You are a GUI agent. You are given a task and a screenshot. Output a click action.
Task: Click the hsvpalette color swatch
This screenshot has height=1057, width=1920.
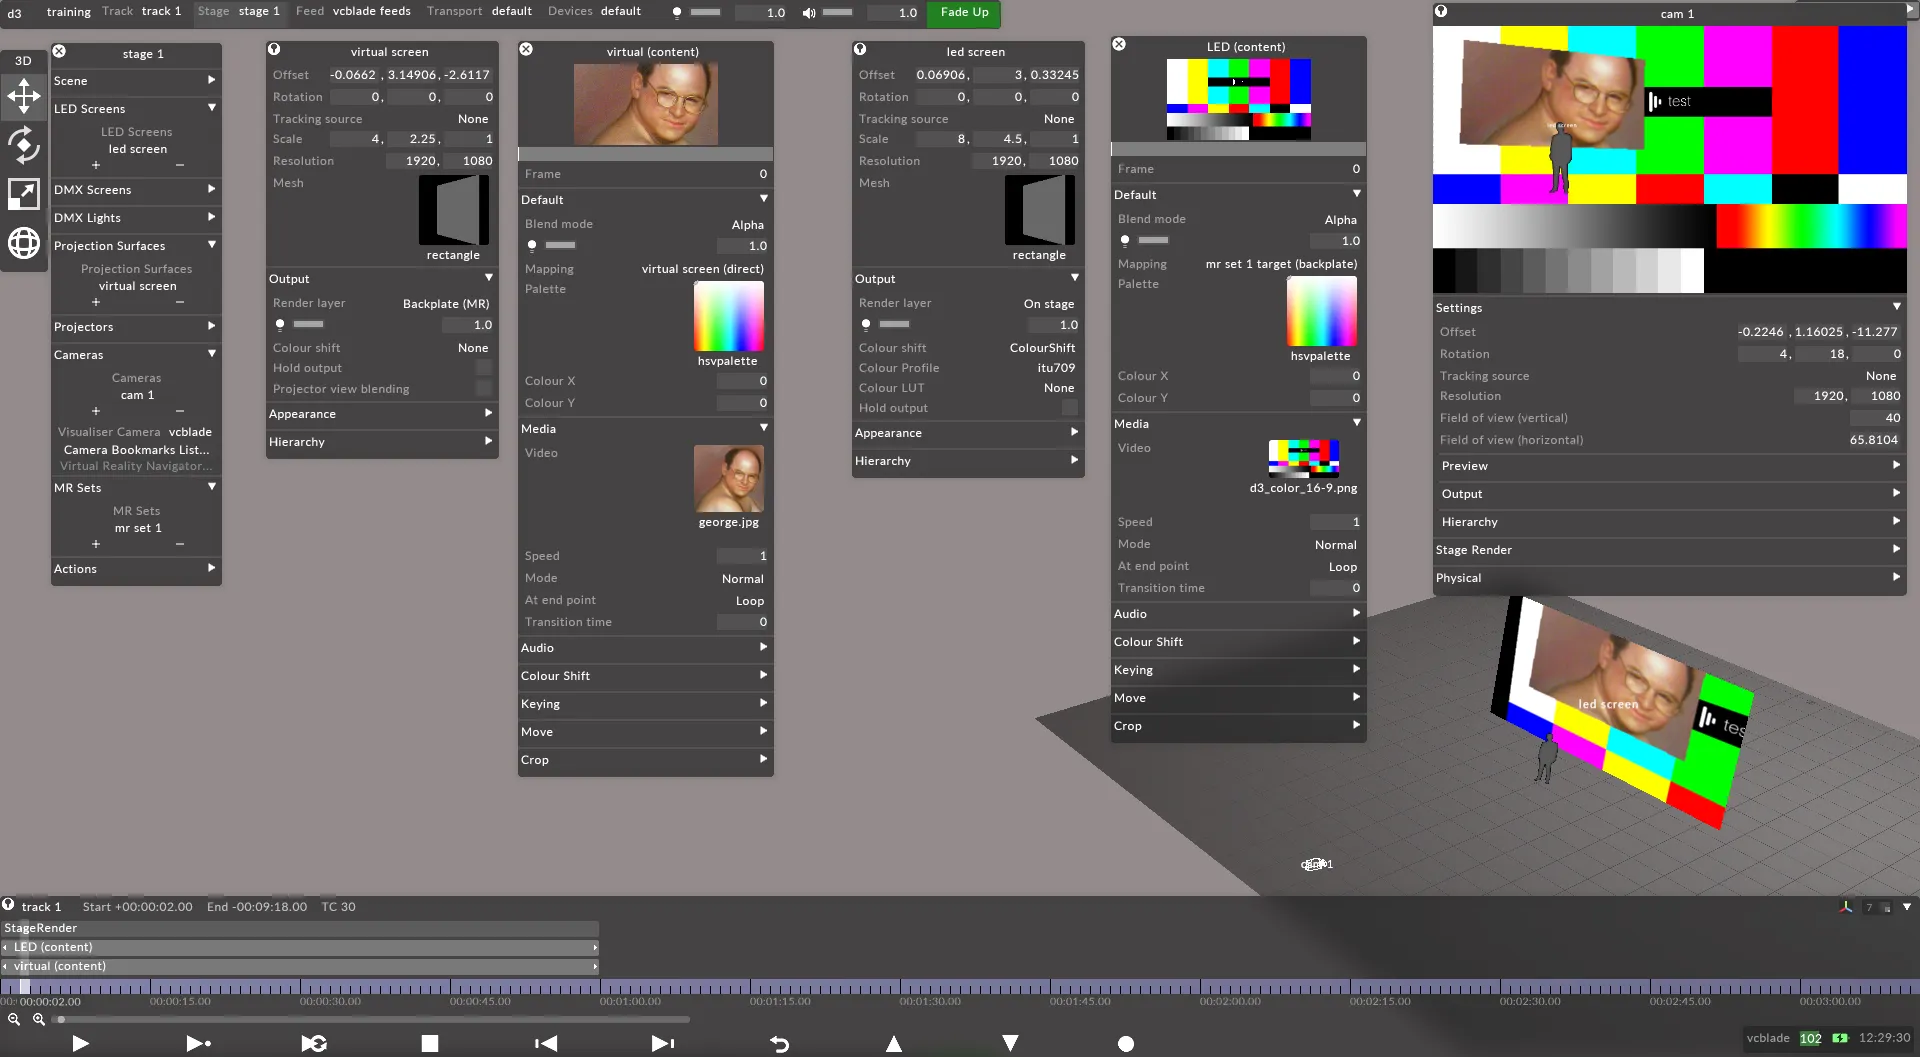(x=728, y=318)
